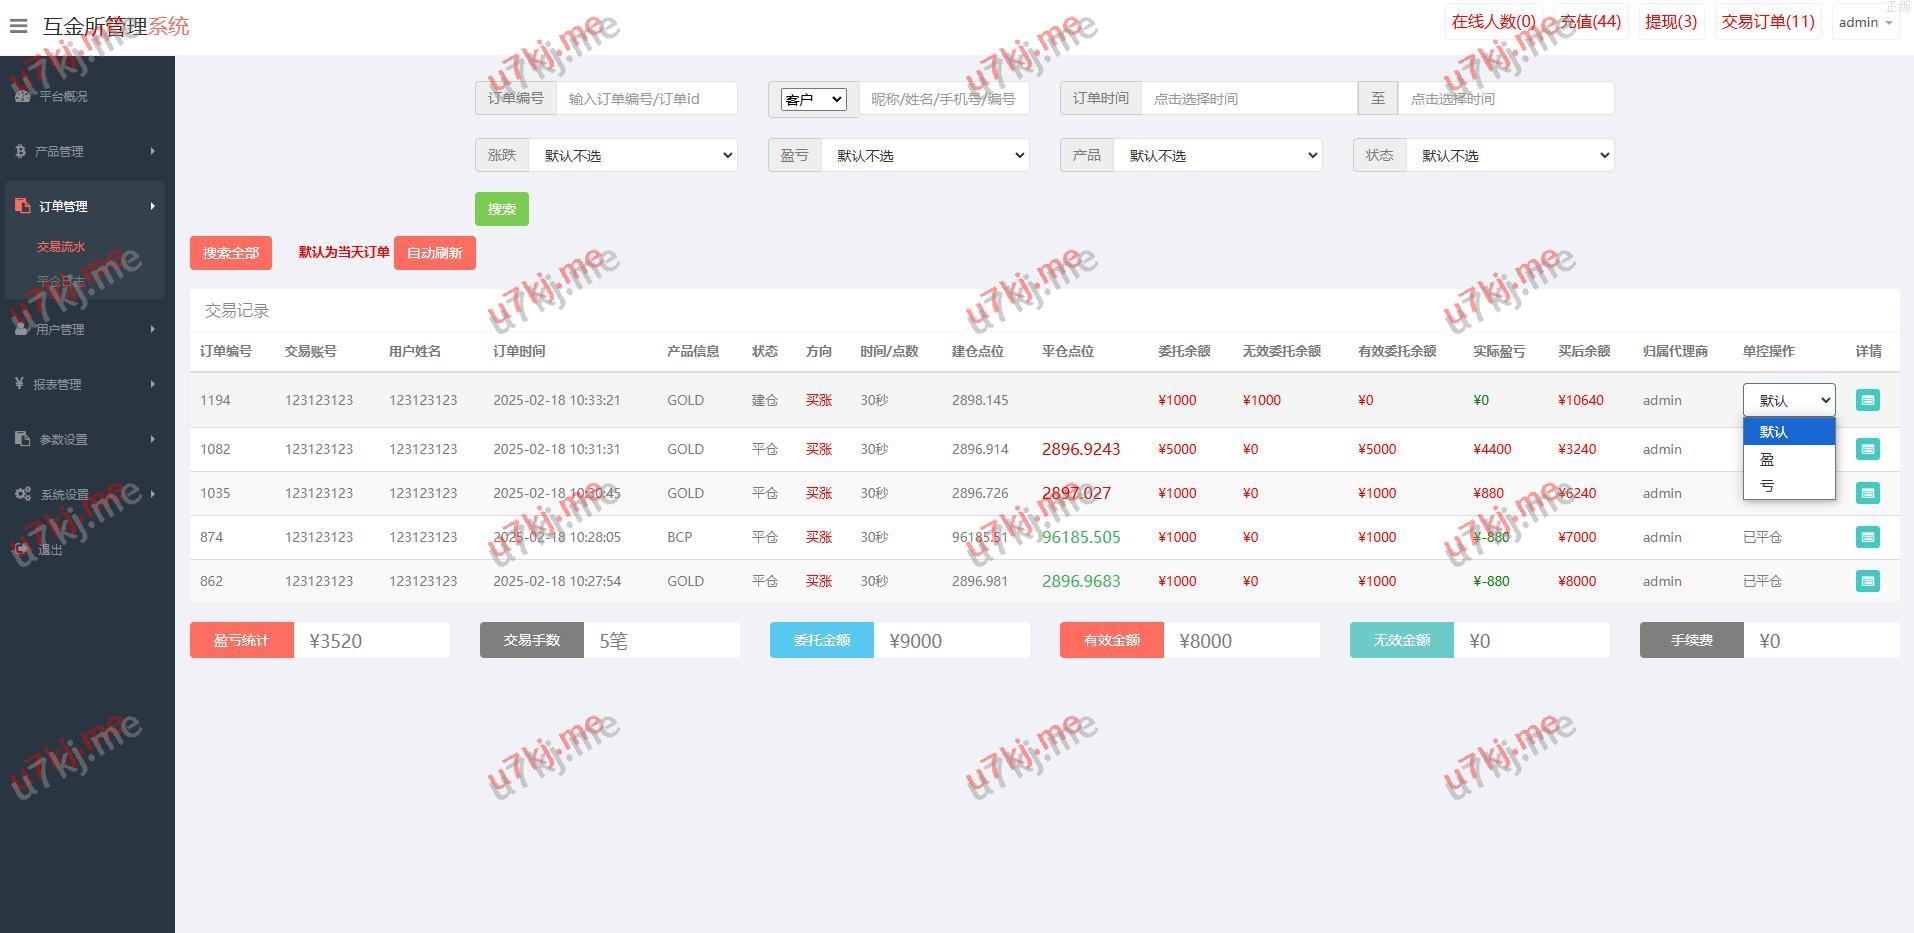Open details icon for order 1194
1914x933 pixels.
1867,400
